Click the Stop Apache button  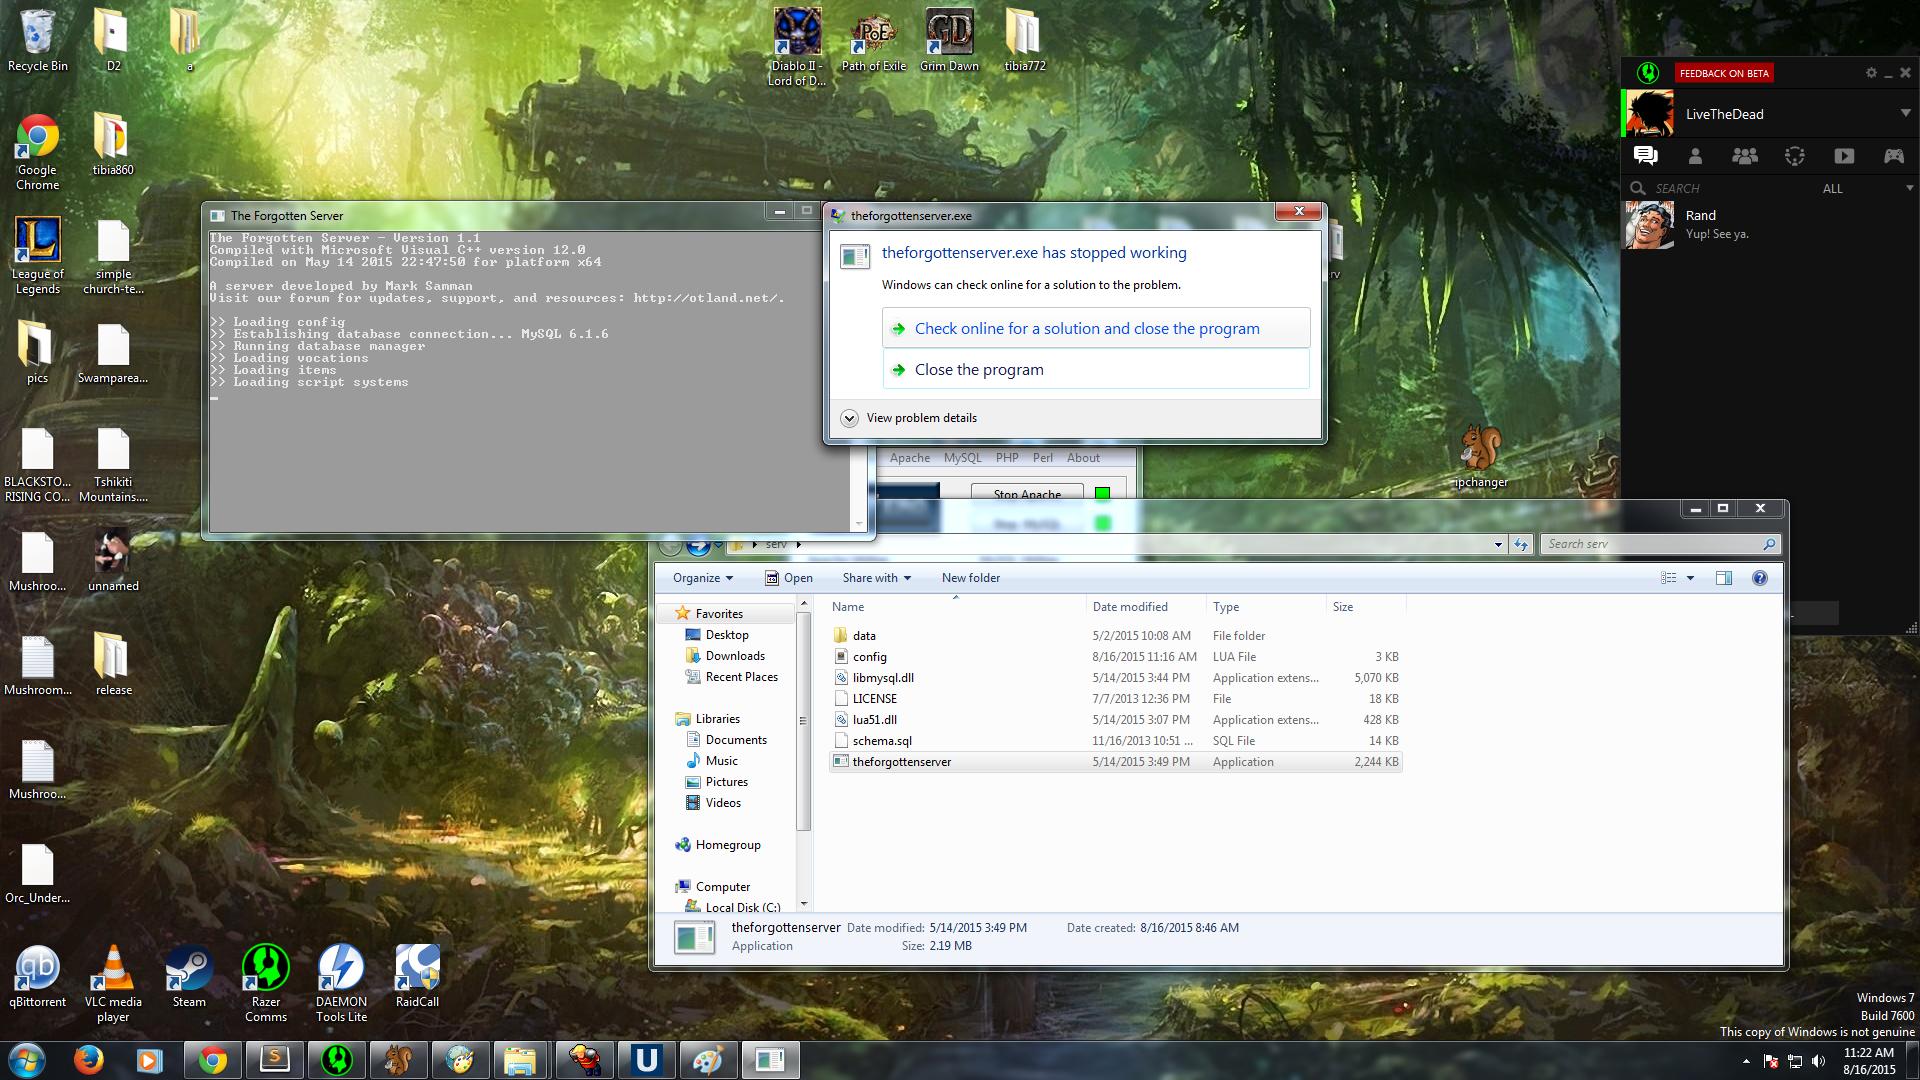pyautogui.click(x=1027, y=493)
